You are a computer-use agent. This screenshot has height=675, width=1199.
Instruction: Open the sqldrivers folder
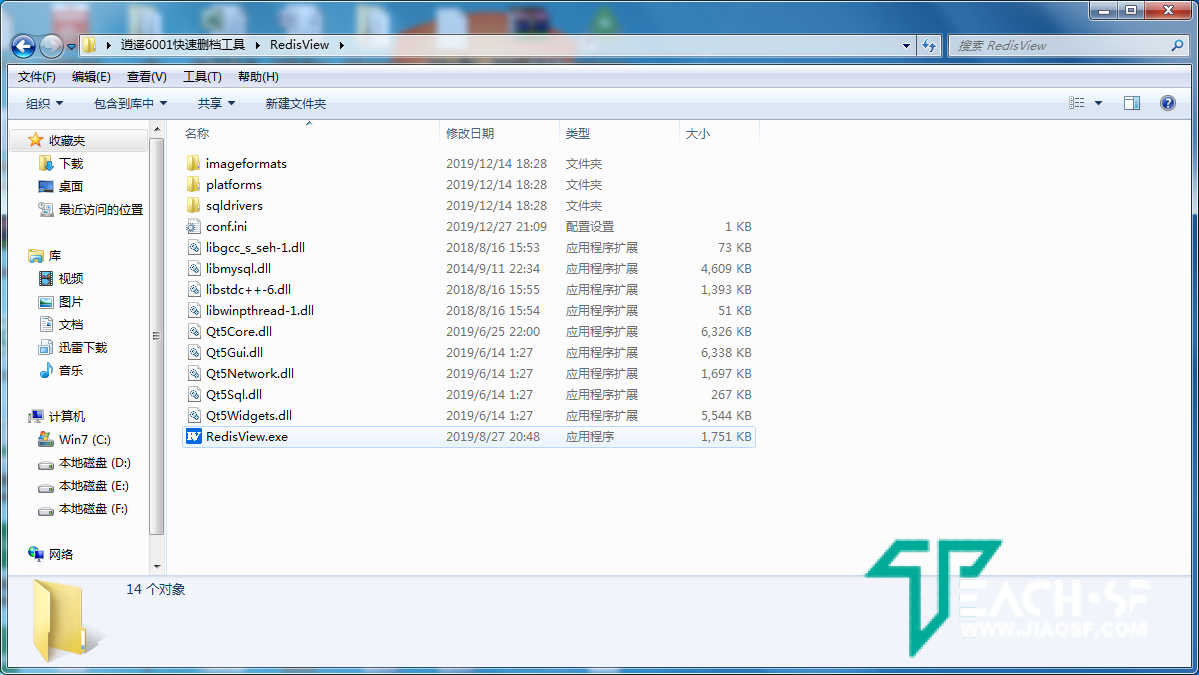[x=235, y=205]
